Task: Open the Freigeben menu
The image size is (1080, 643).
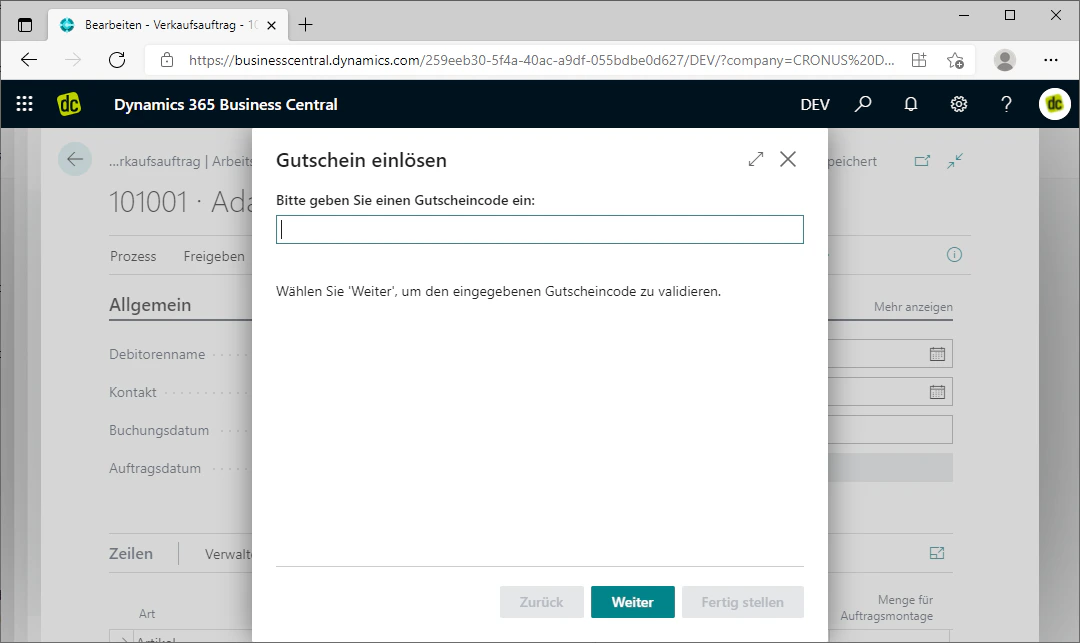Action: tap(214, 256)
